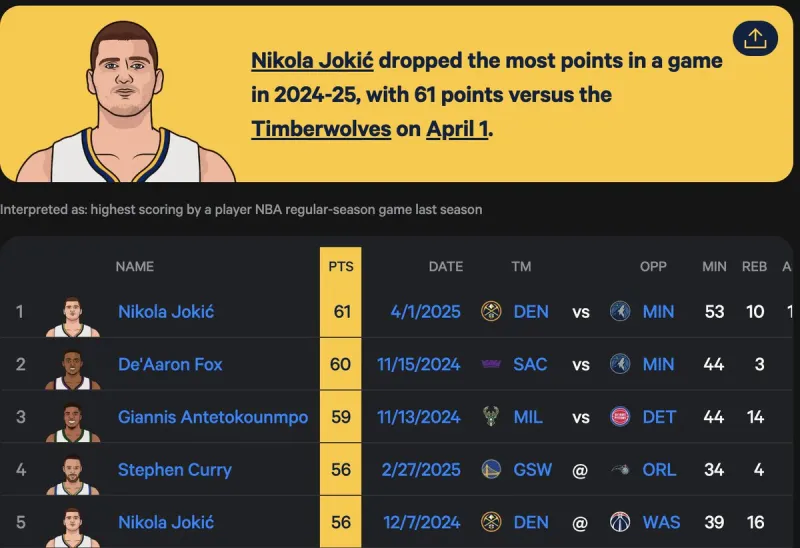The image size is (800, 548).
Task: Click the Orlando Magic logo icon
Action: pos(620,469)
